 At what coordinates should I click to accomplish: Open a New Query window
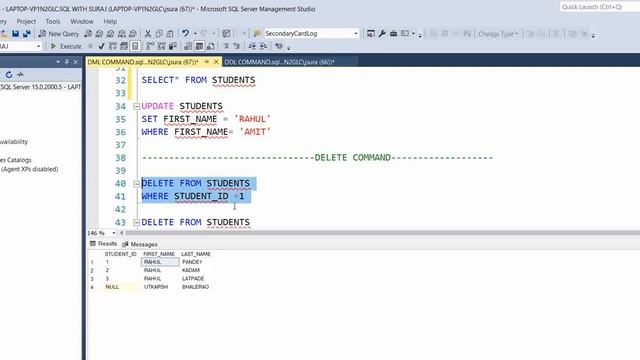coord(59,34)
